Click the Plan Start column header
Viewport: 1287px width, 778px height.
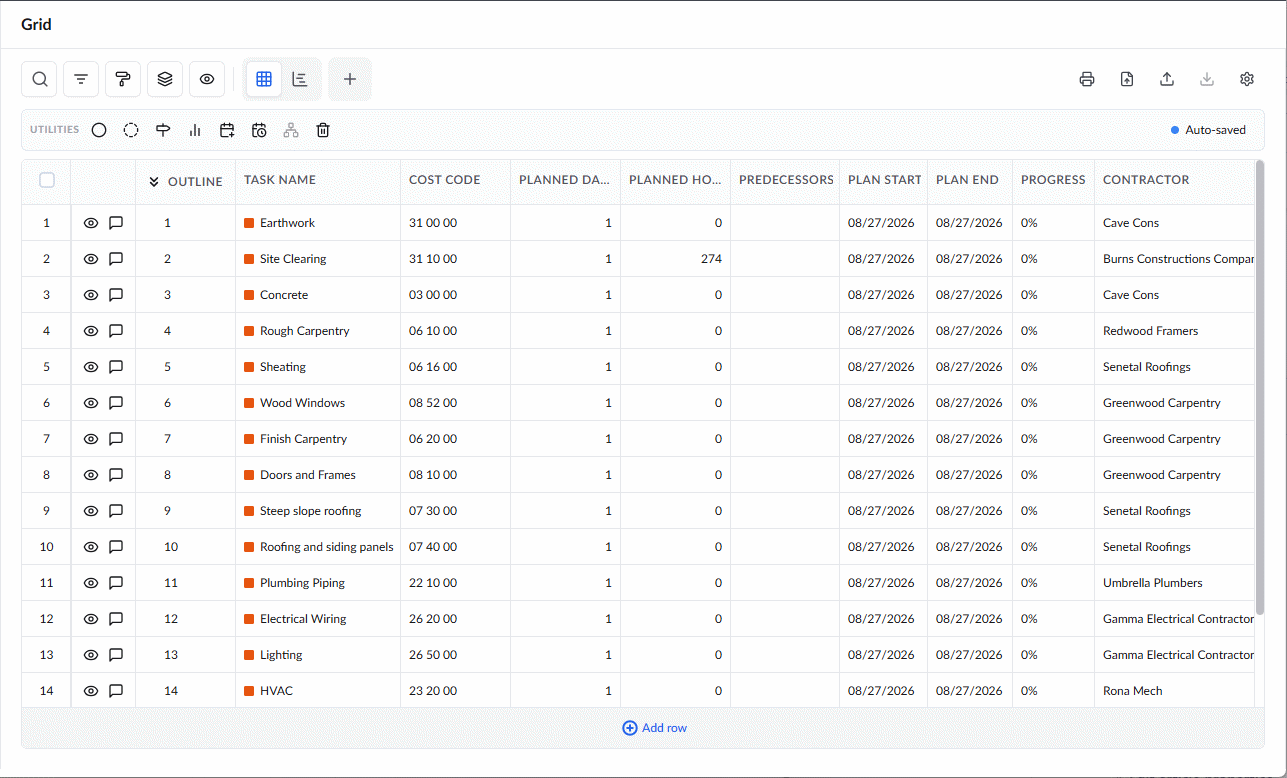[x=884, y=180]
